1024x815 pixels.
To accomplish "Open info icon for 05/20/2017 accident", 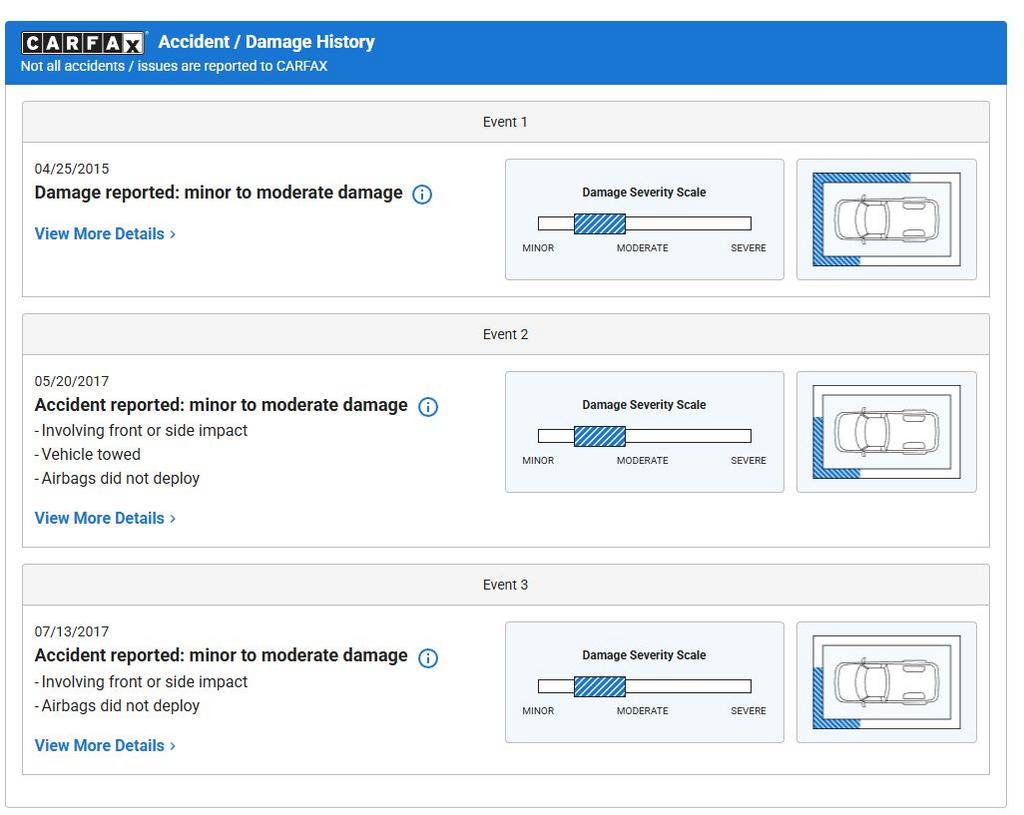I will 428,406.
